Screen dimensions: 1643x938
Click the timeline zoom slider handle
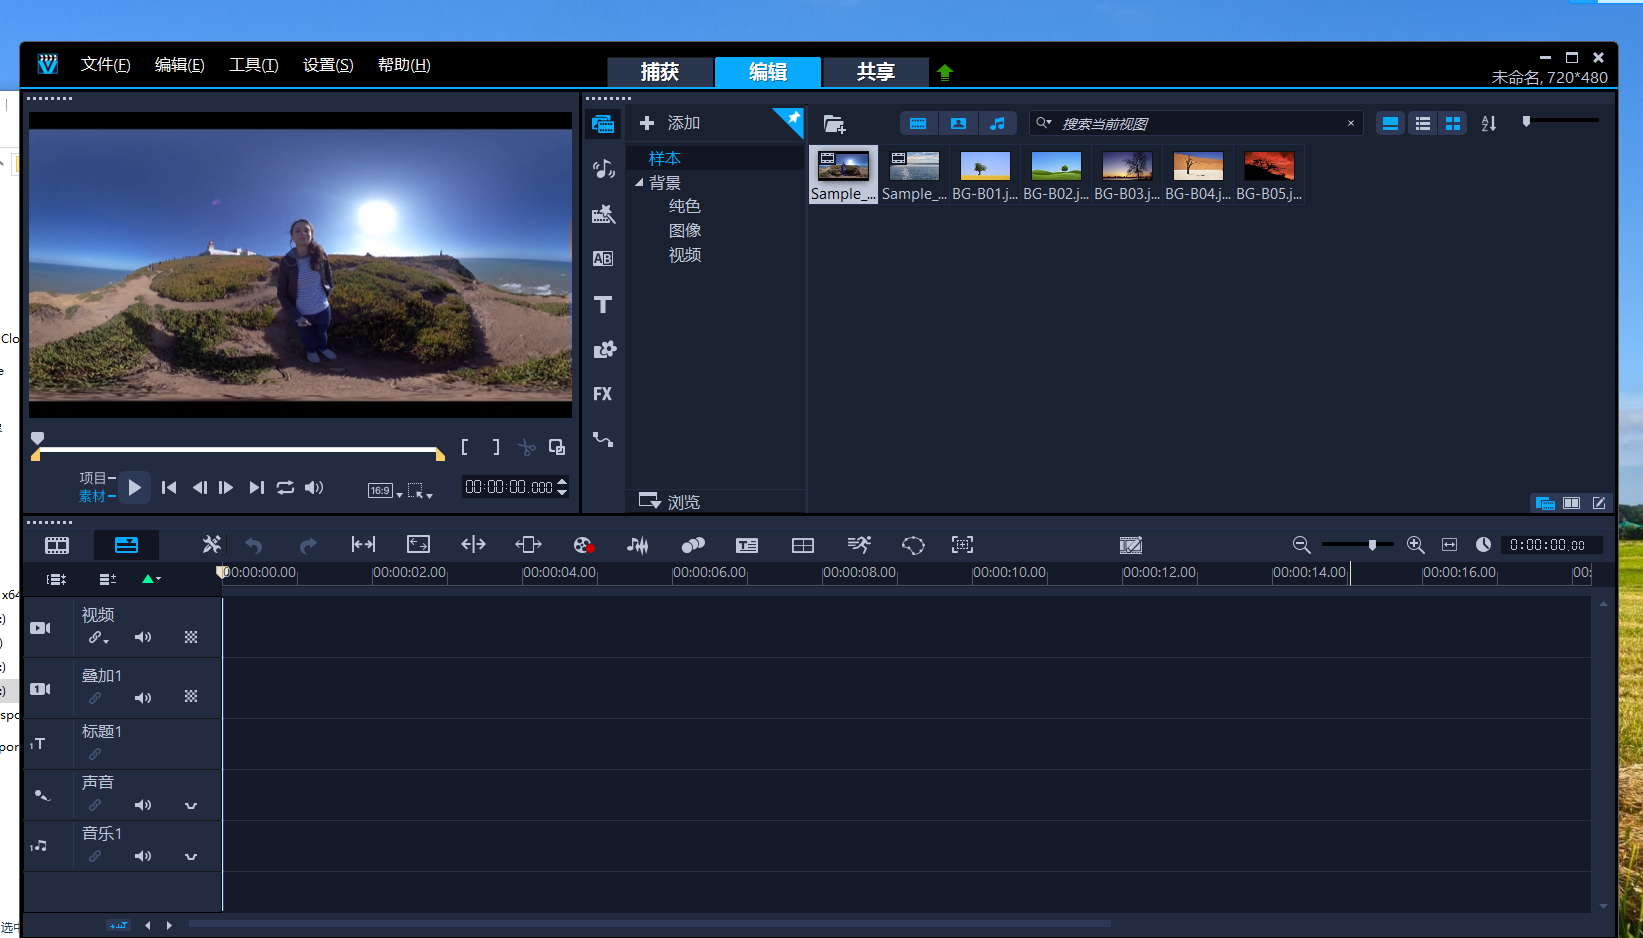click(x=1372, y=545)
